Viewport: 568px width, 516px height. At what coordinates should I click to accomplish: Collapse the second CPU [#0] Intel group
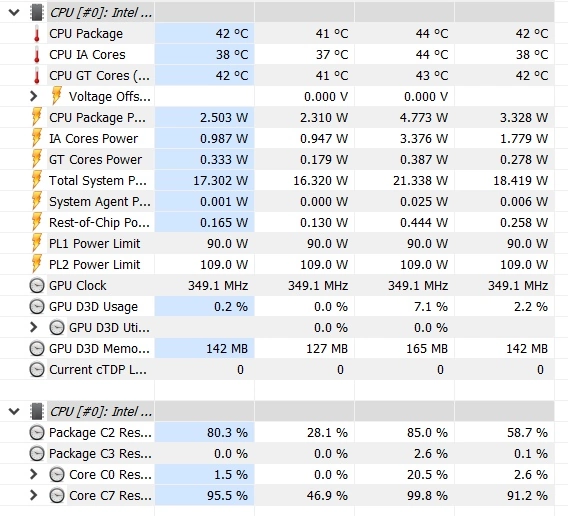coord(14,412)
